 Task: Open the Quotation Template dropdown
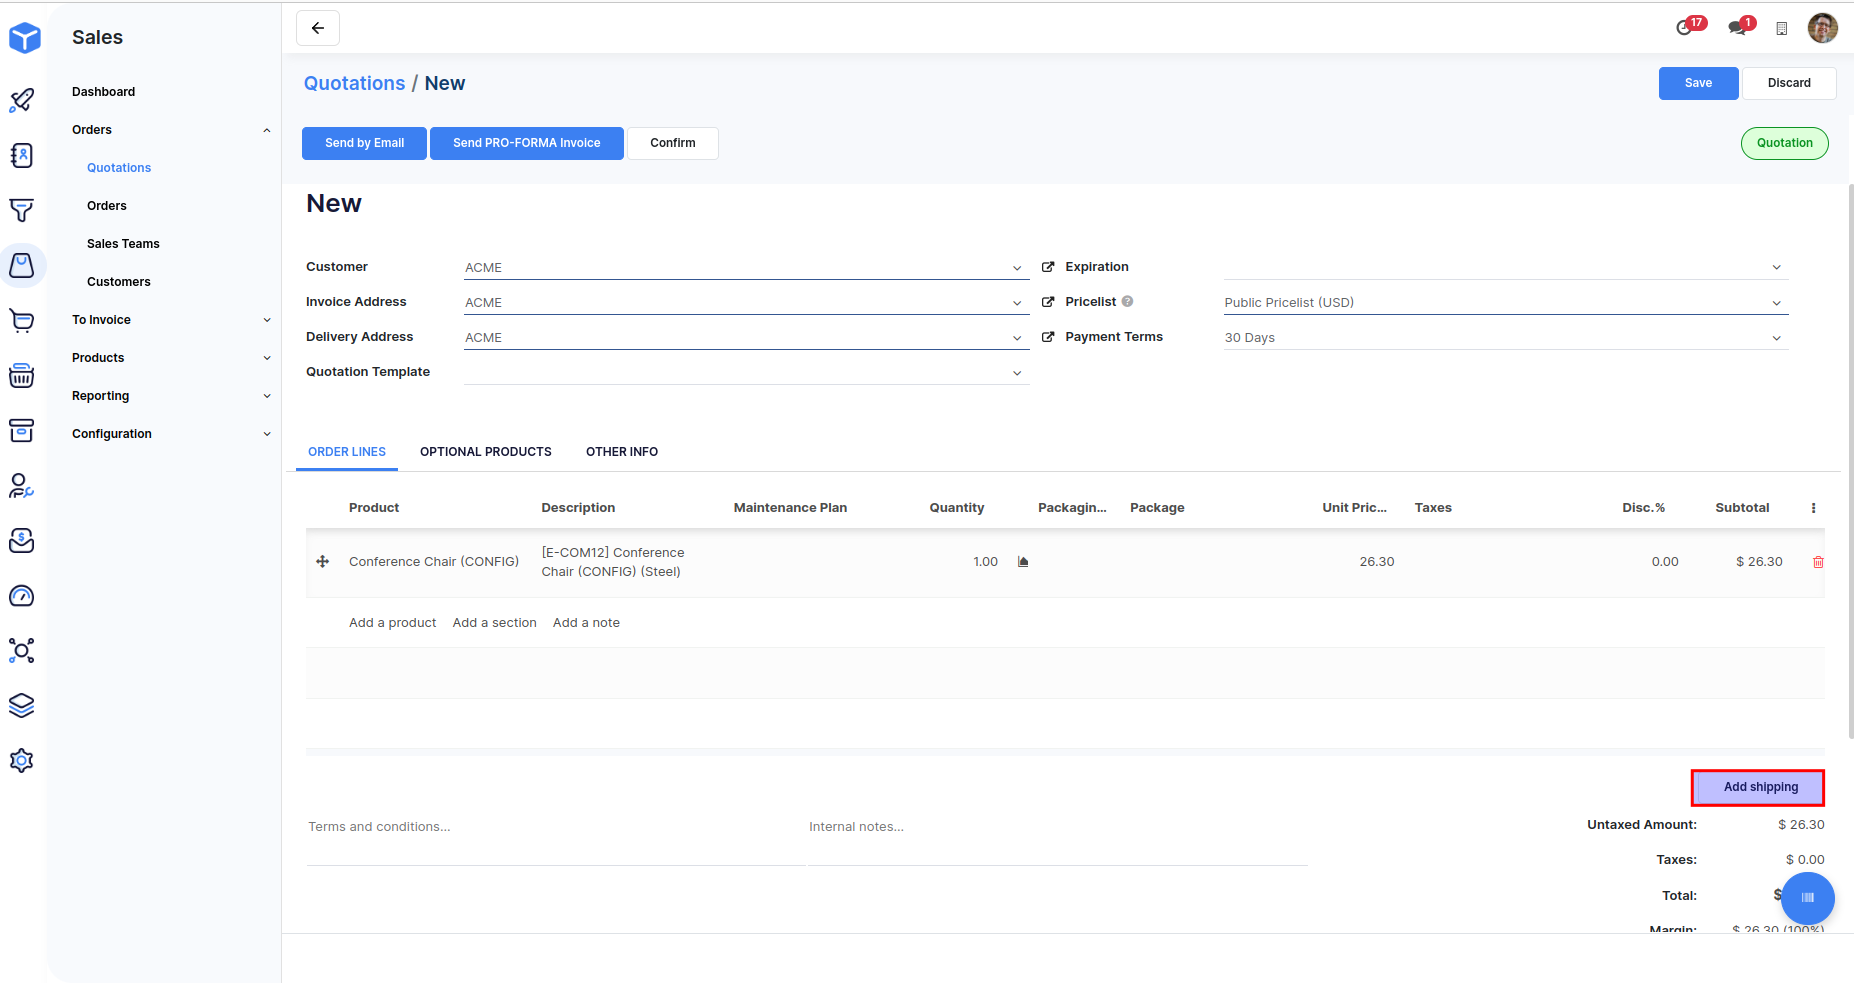1017,373
